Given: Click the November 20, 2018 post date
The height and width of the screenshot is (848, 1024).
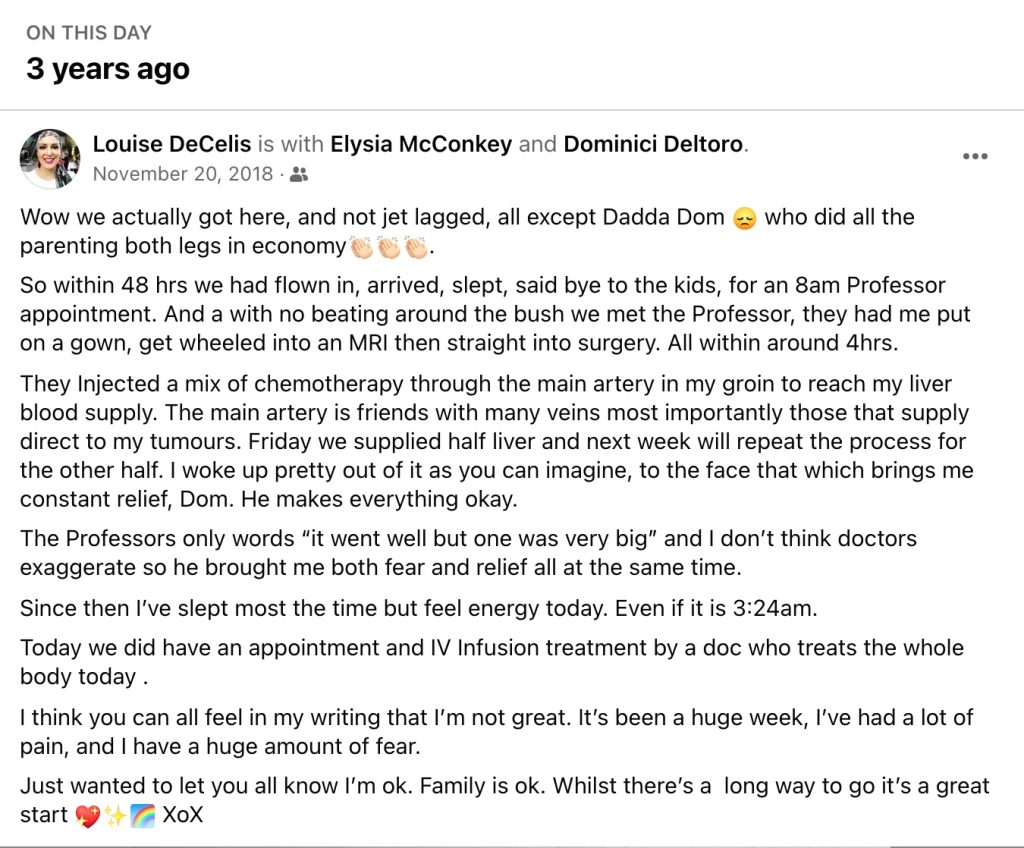Looking at the screenshot, I should (183, 174).
